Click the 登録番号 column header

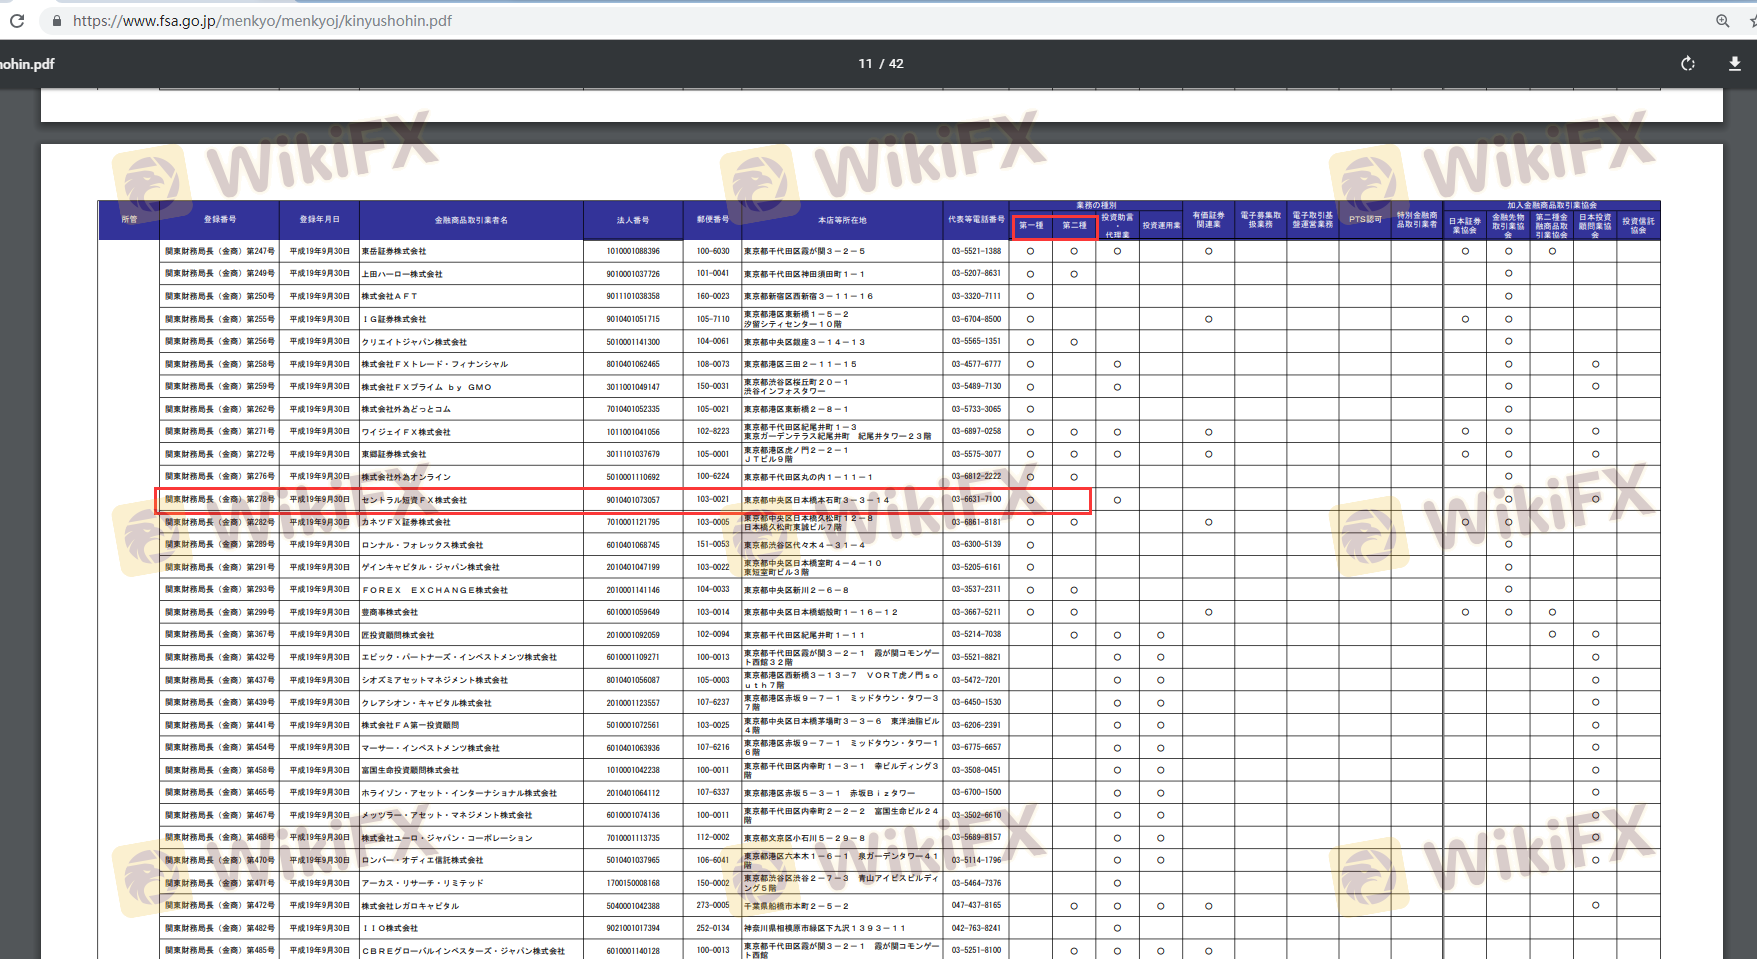[220, 220]
